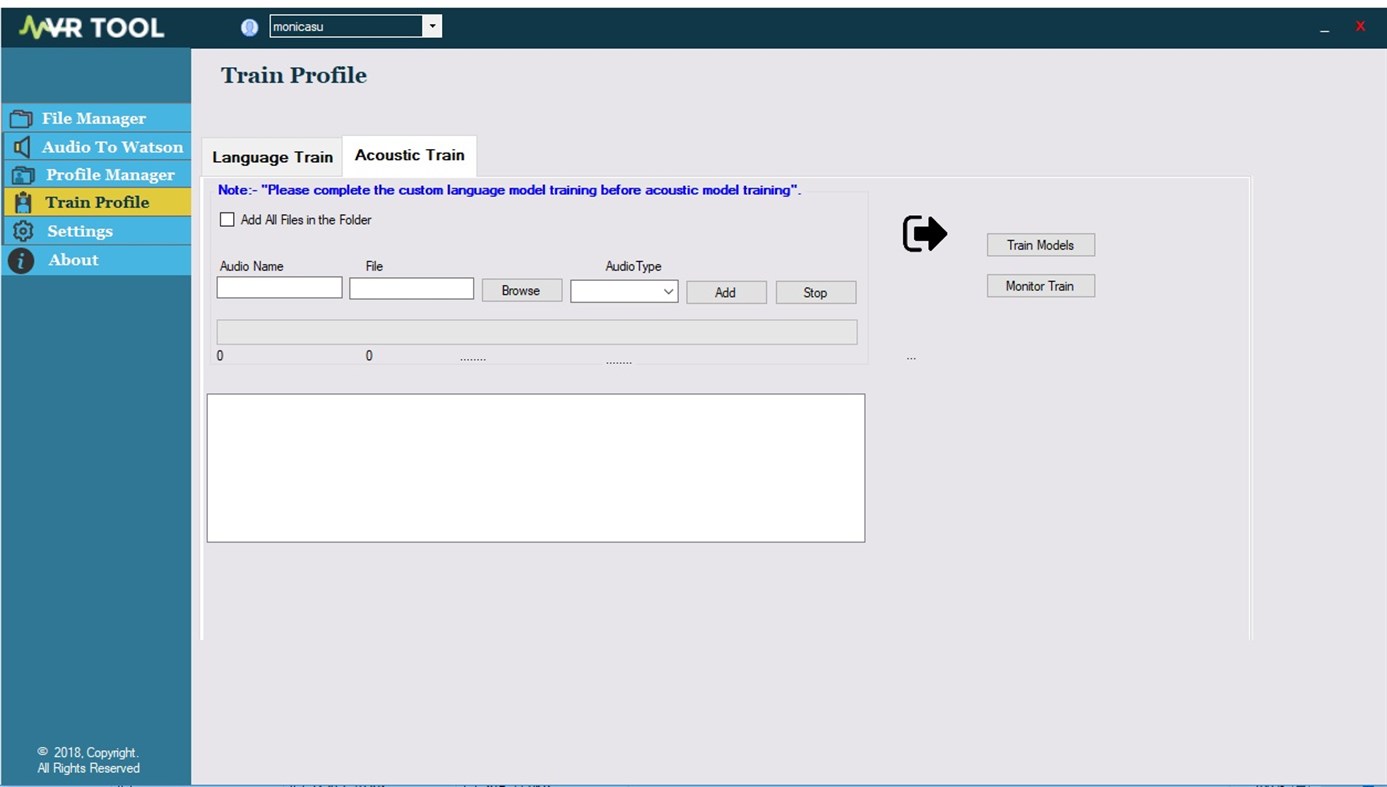Click inside the Audio Name field
Viewport: 1387px width, 787px height.
(x=279, y=287)
